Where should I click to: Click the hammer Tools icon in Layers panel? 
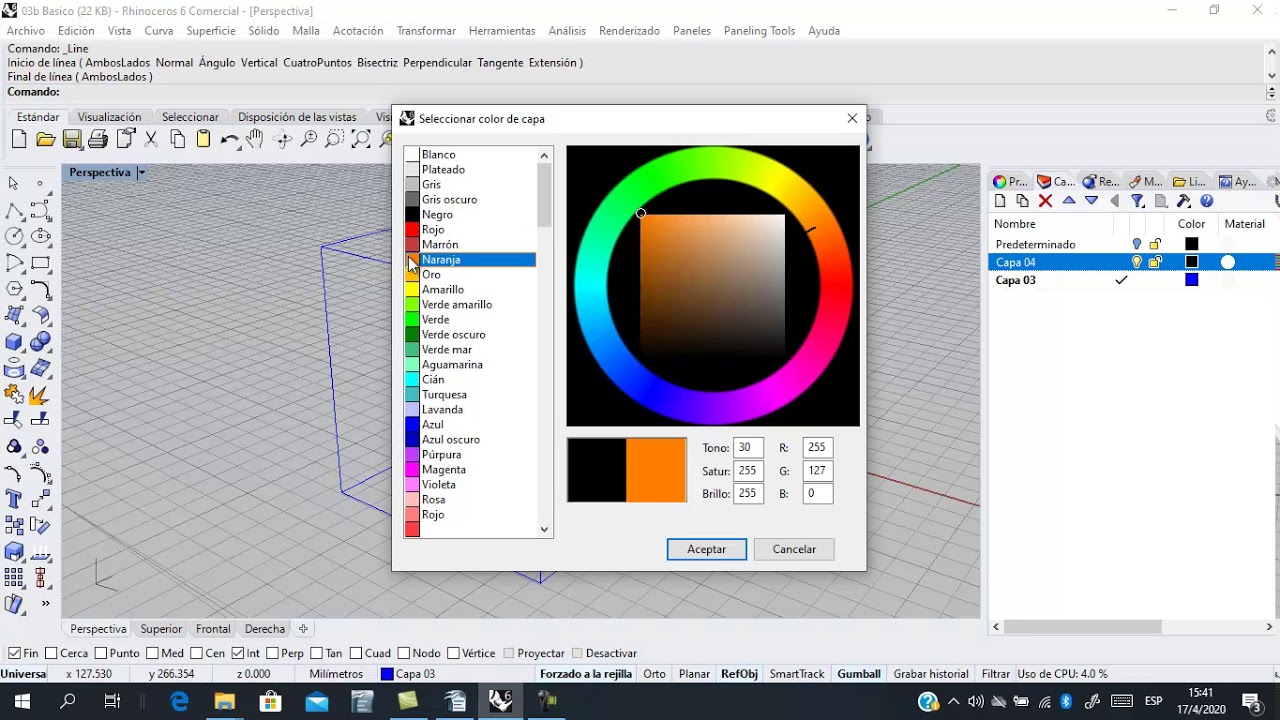pos(1184,201)
